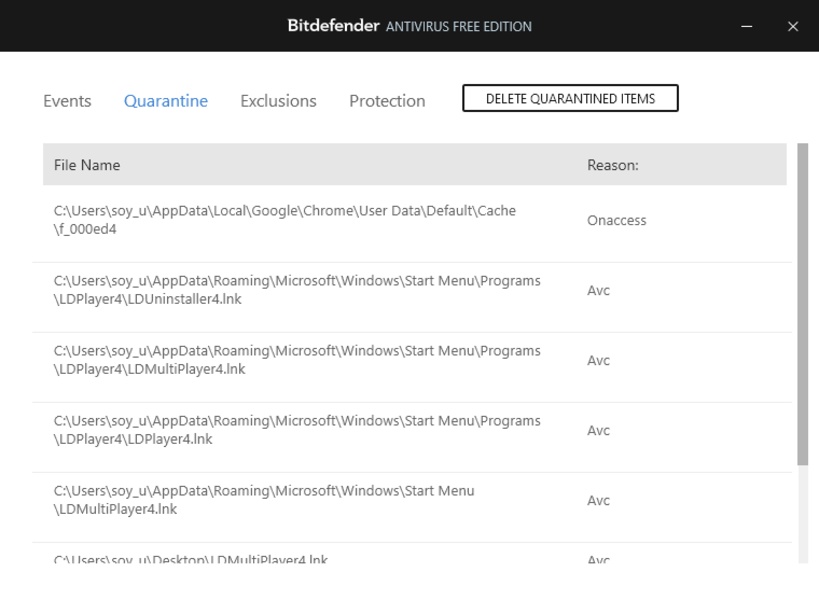Close the Bitdefender window

point(793,27)
